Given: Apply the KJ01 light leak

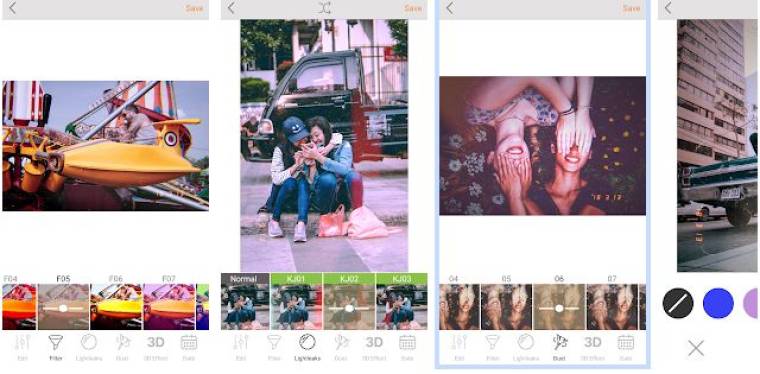Looking at the screenshot, I should [x=296, y=301].
